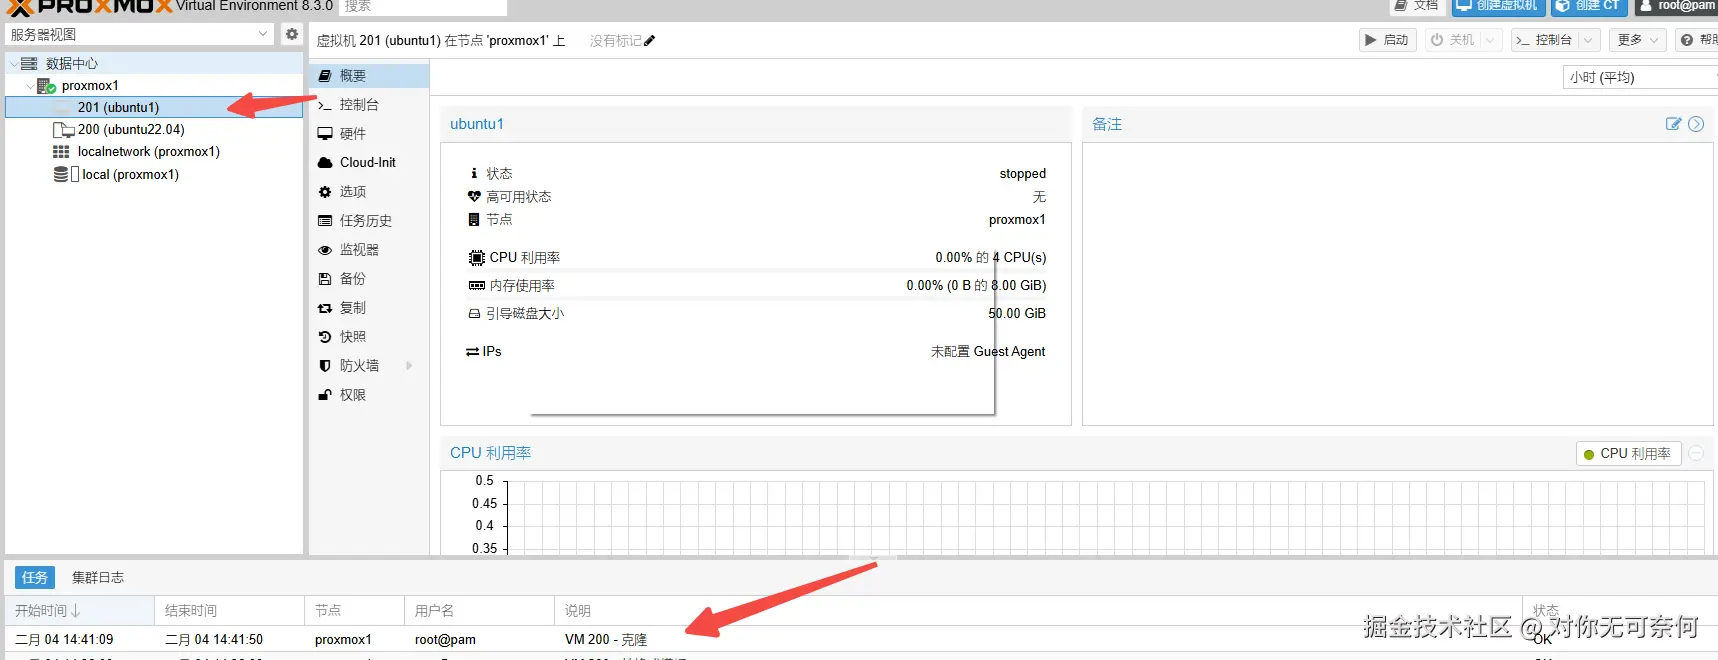
Task: Open the 关机 shutdown dropdown arrow
Action: point(1490,40)
